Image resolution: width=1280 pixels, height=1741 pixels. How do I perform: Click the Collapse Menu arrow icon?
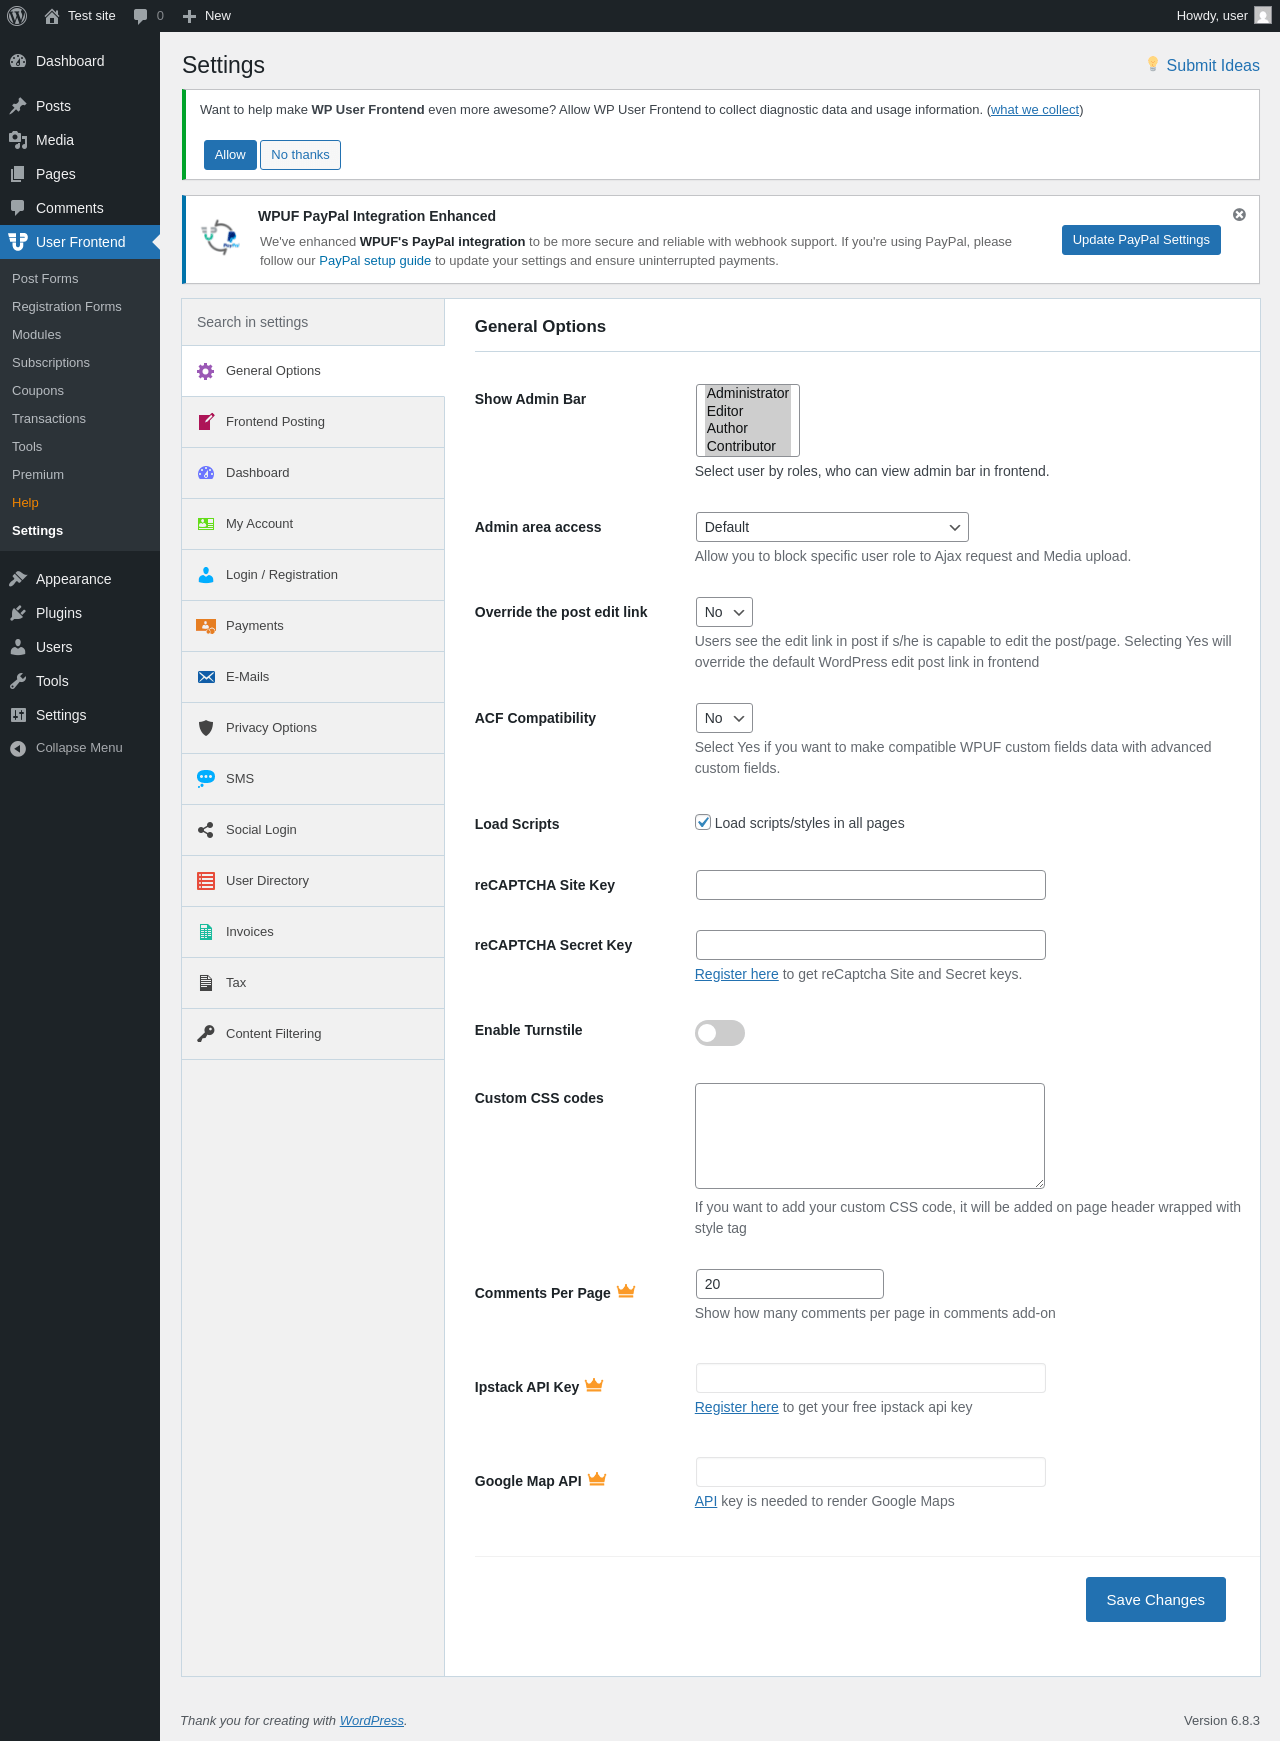18,748
